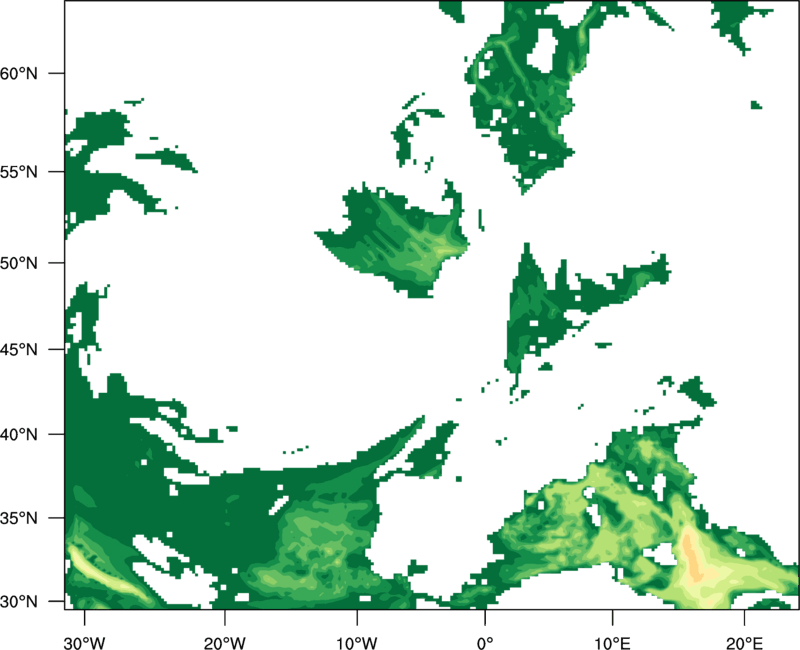Click the 50°N latitude label

pyautogui.click(x=19, y=263)
